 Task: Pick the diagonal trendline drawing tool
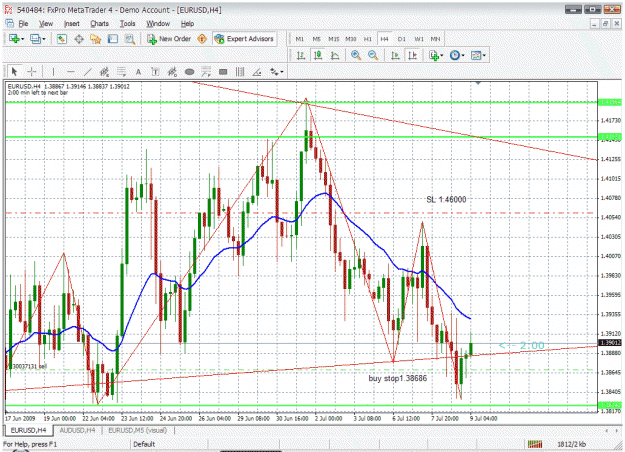tap(87, 72)
